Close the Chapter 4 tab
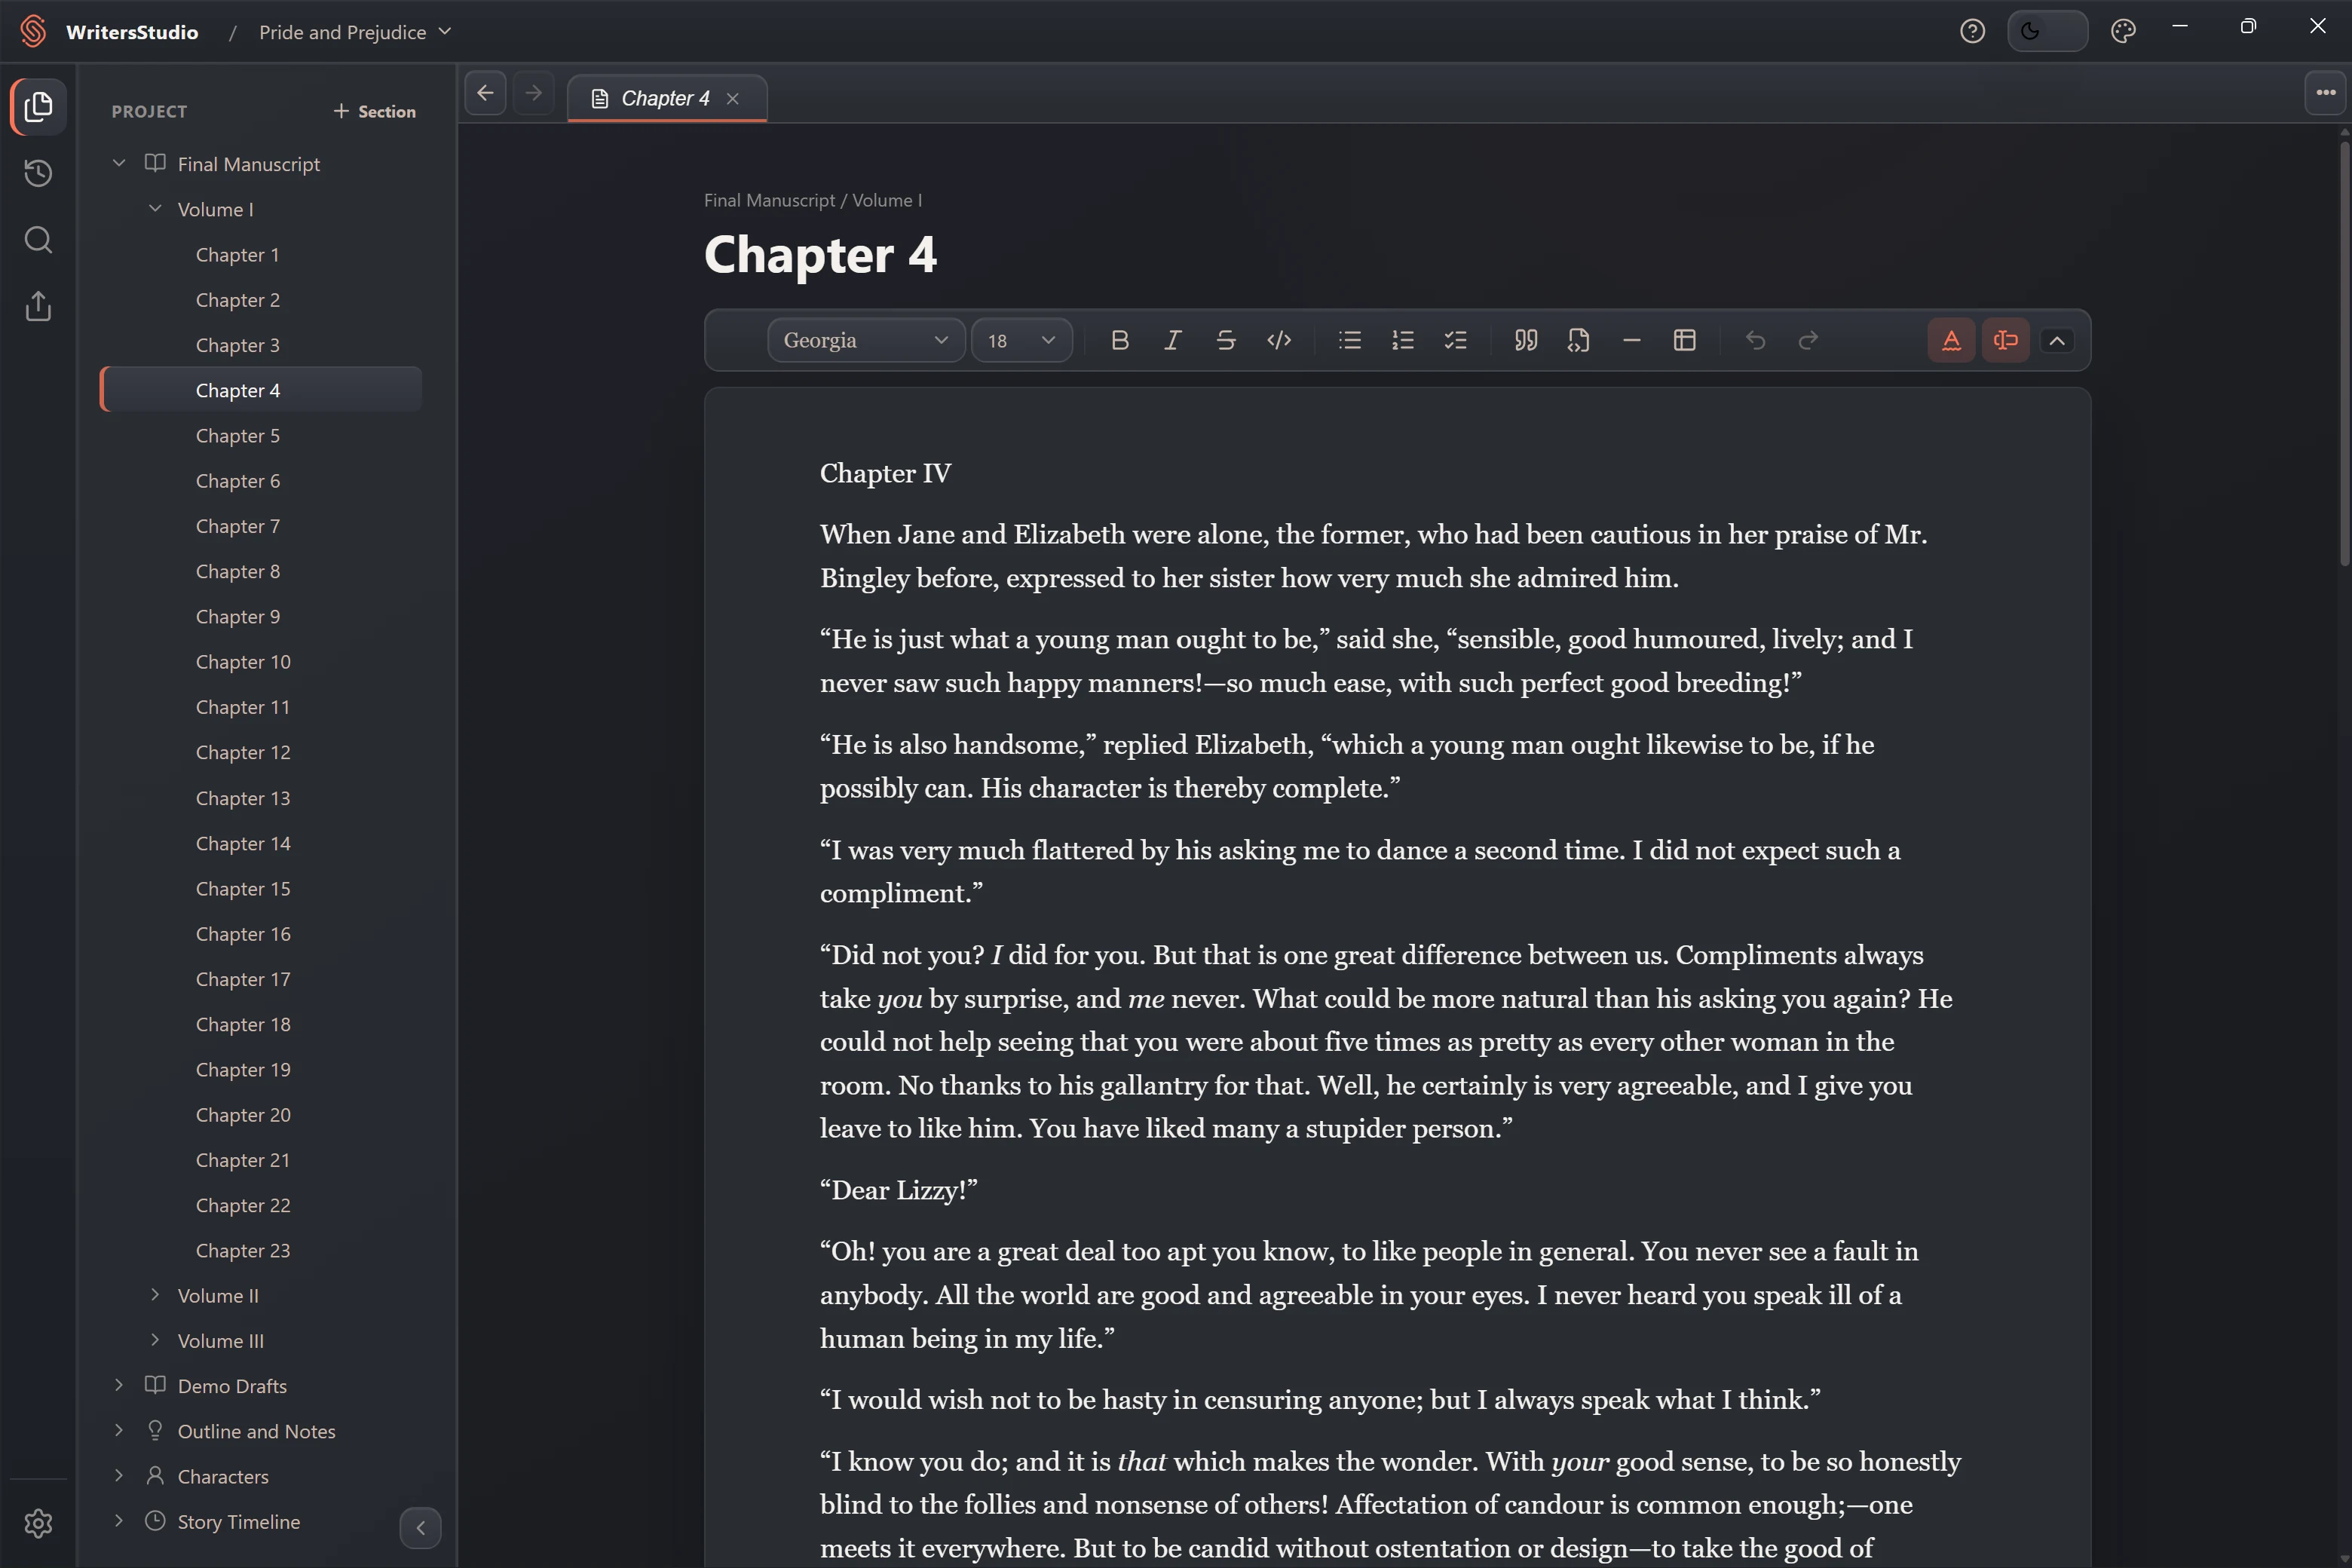Viewport: 2352px width, 1568px height. pyautogui.click(x=733, y=98)
